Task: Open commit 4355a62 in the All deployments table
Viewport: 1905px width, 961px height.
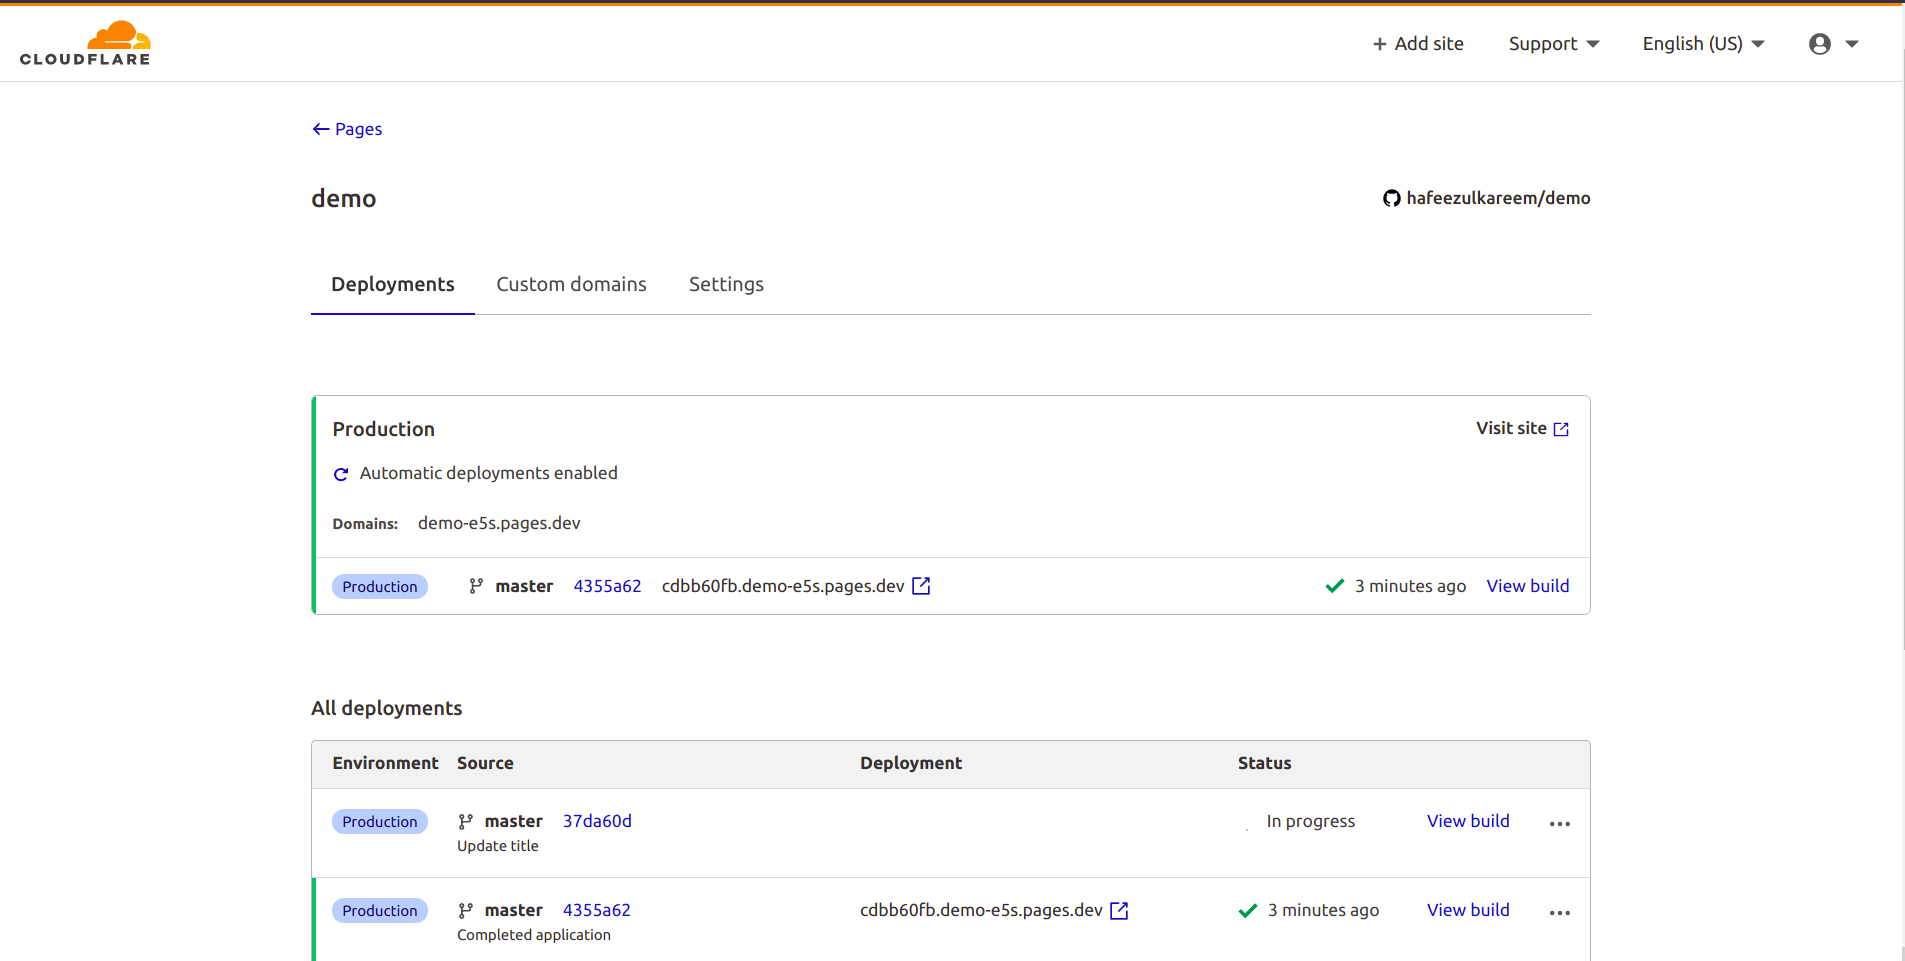Action: (597, 910)
